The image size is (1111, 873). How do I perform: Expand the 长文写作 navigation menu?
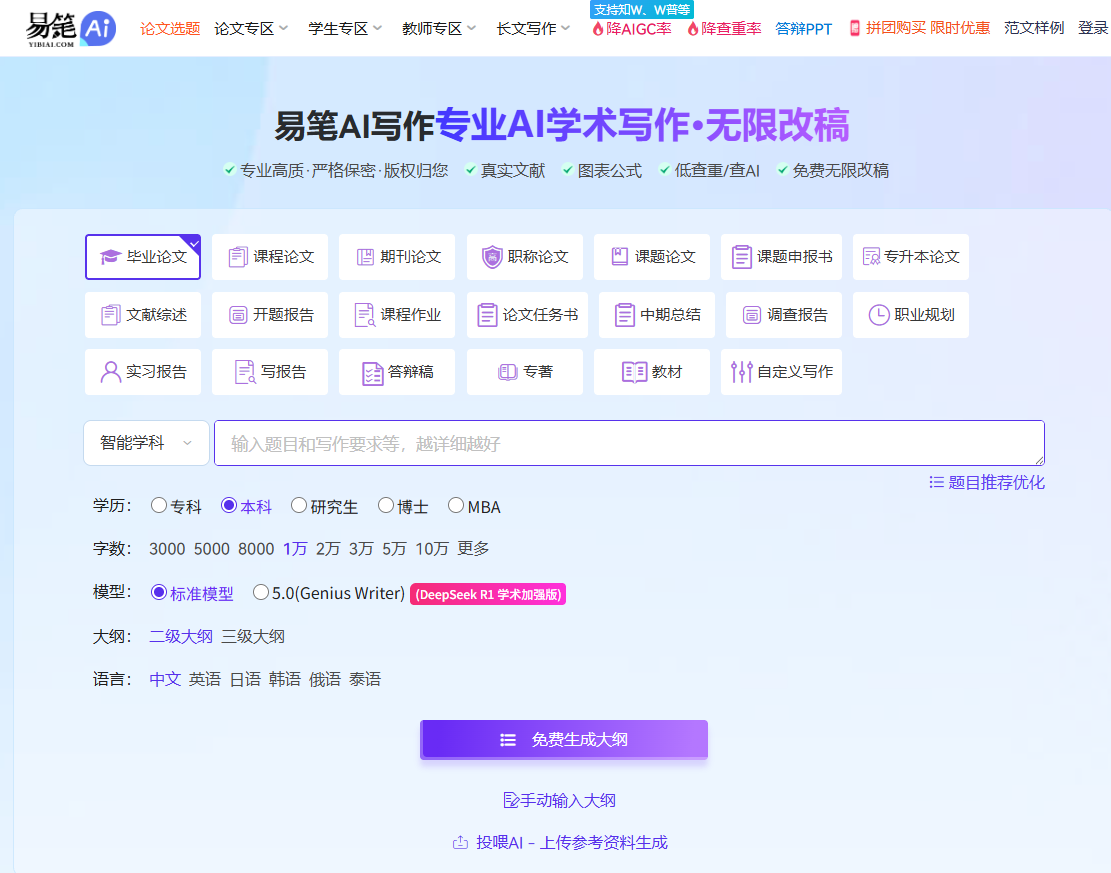533,29
